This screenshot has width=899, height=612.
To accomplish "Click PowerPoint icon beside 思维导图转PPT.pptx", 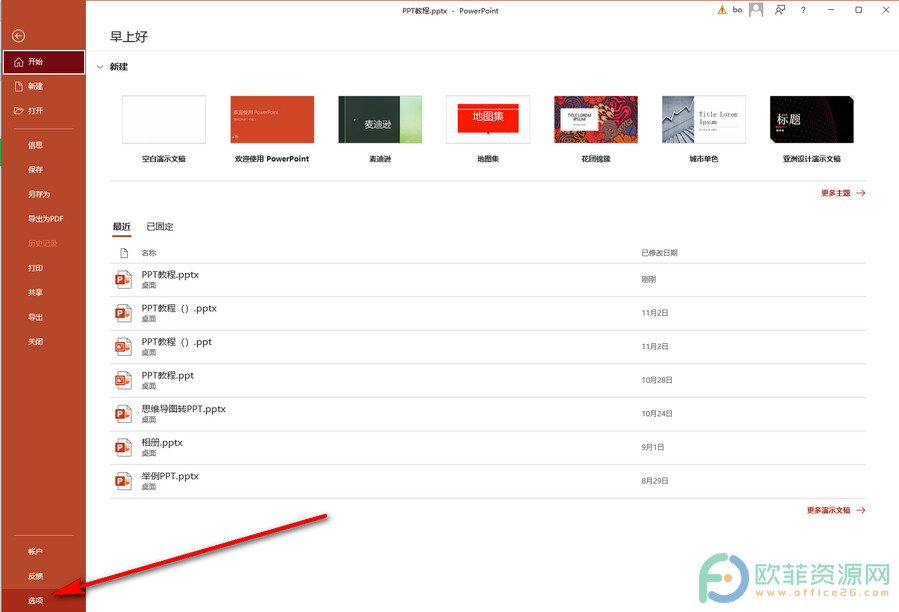I will (123, 414).
